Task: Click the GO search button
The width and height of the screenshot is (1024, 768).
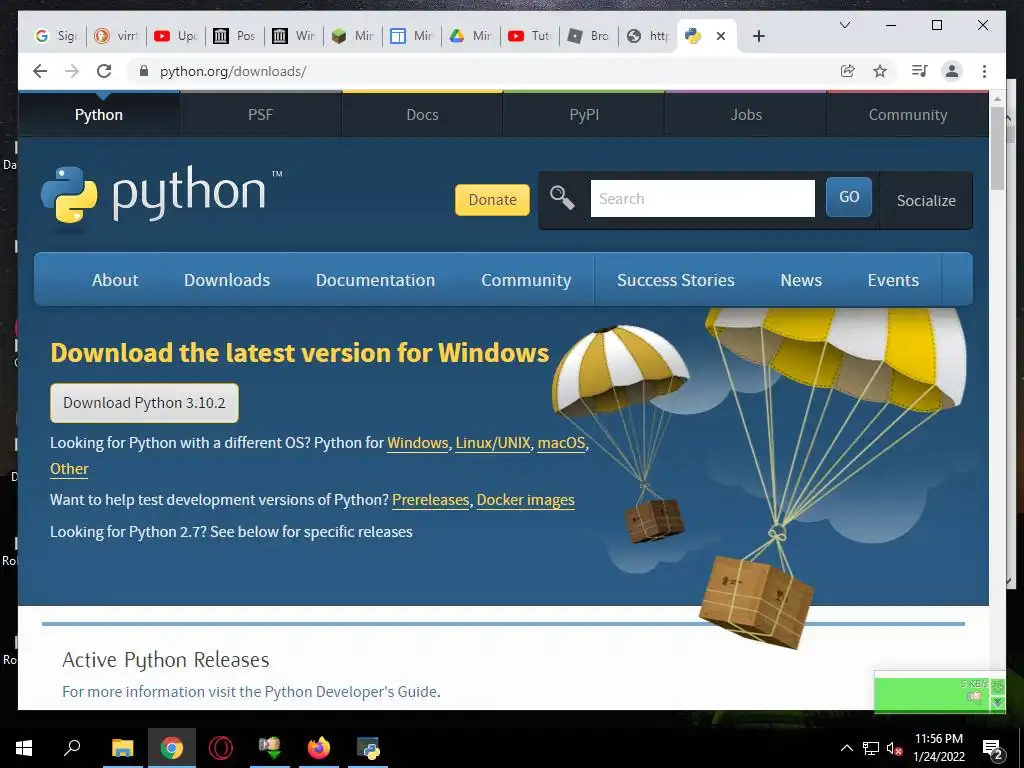Action: [x=849, y=197]
